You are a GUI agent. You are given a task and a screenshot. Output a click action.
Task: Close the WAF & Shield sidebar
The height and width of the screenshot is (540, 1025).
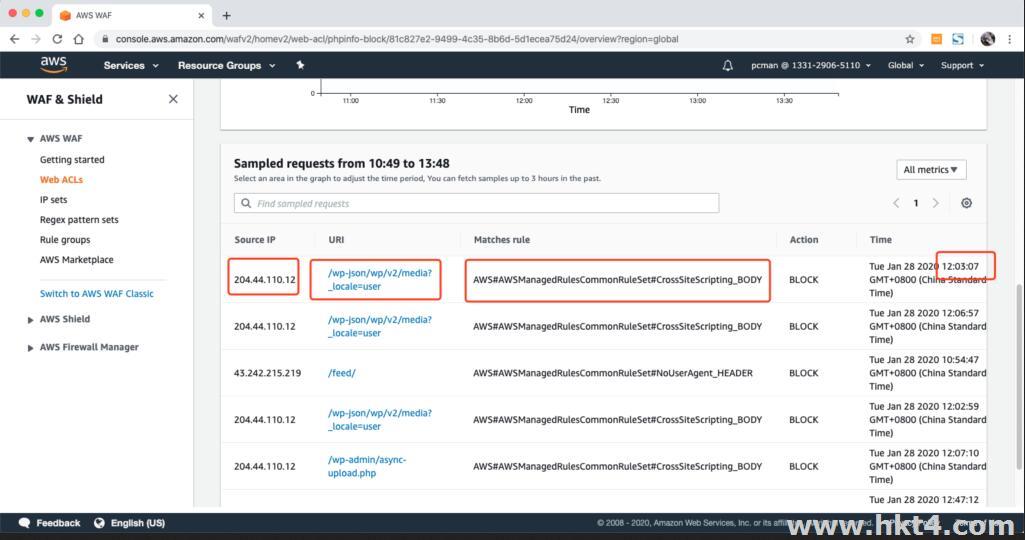[173, 99]
